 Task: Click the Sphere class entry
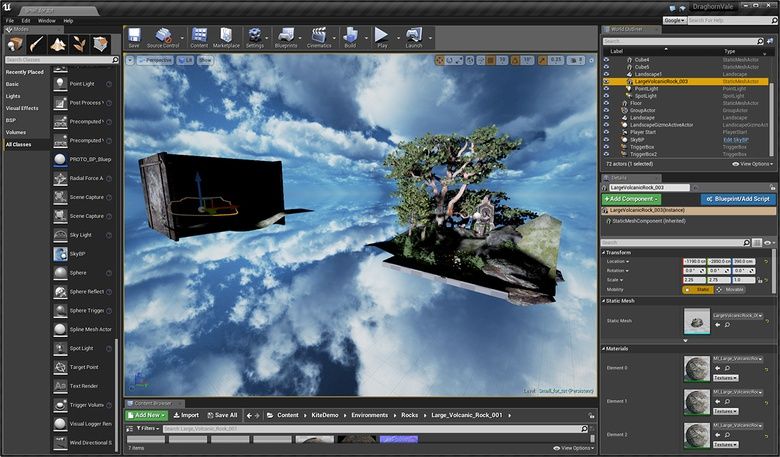(x=82, y=273)
